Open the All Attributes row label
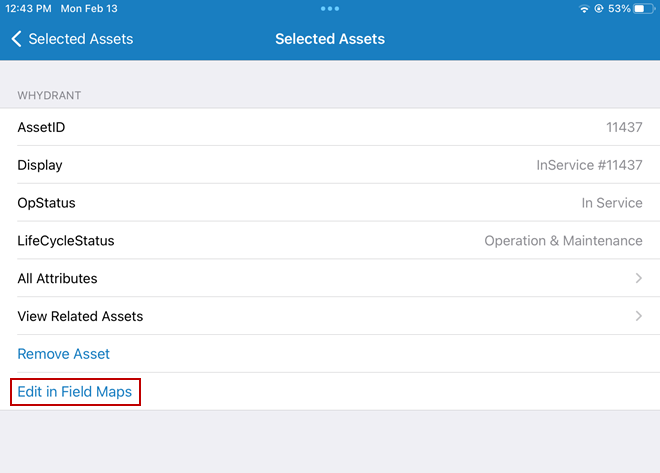Screen dimensions: 660x473 pyautogui.click(x=57, y=278)
